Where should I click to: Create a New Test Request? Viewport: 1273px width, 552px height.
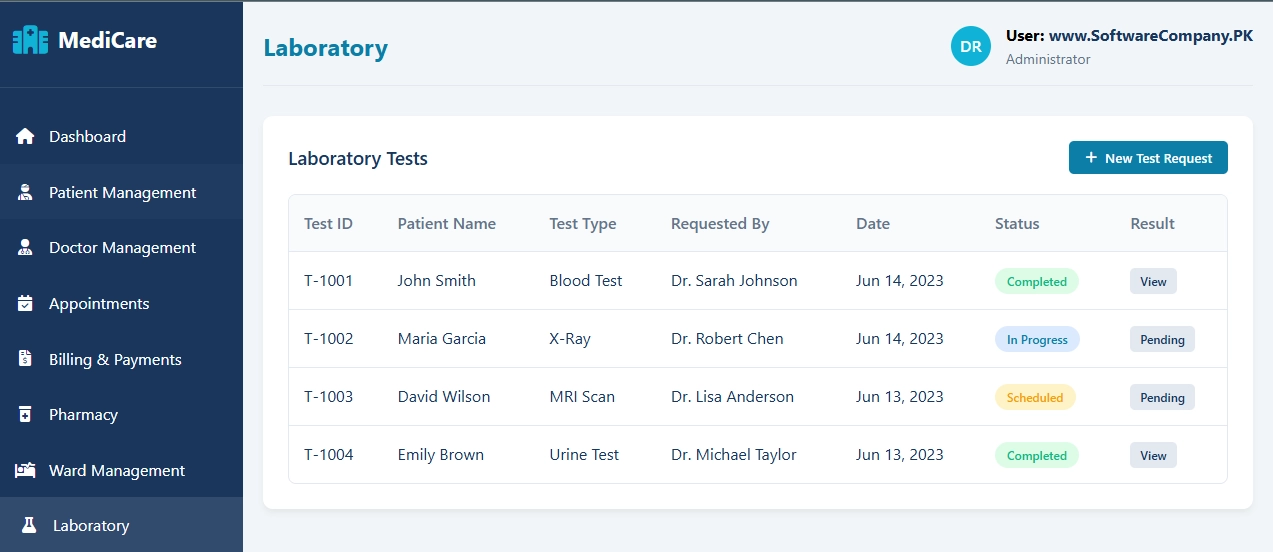point(1148,158)
